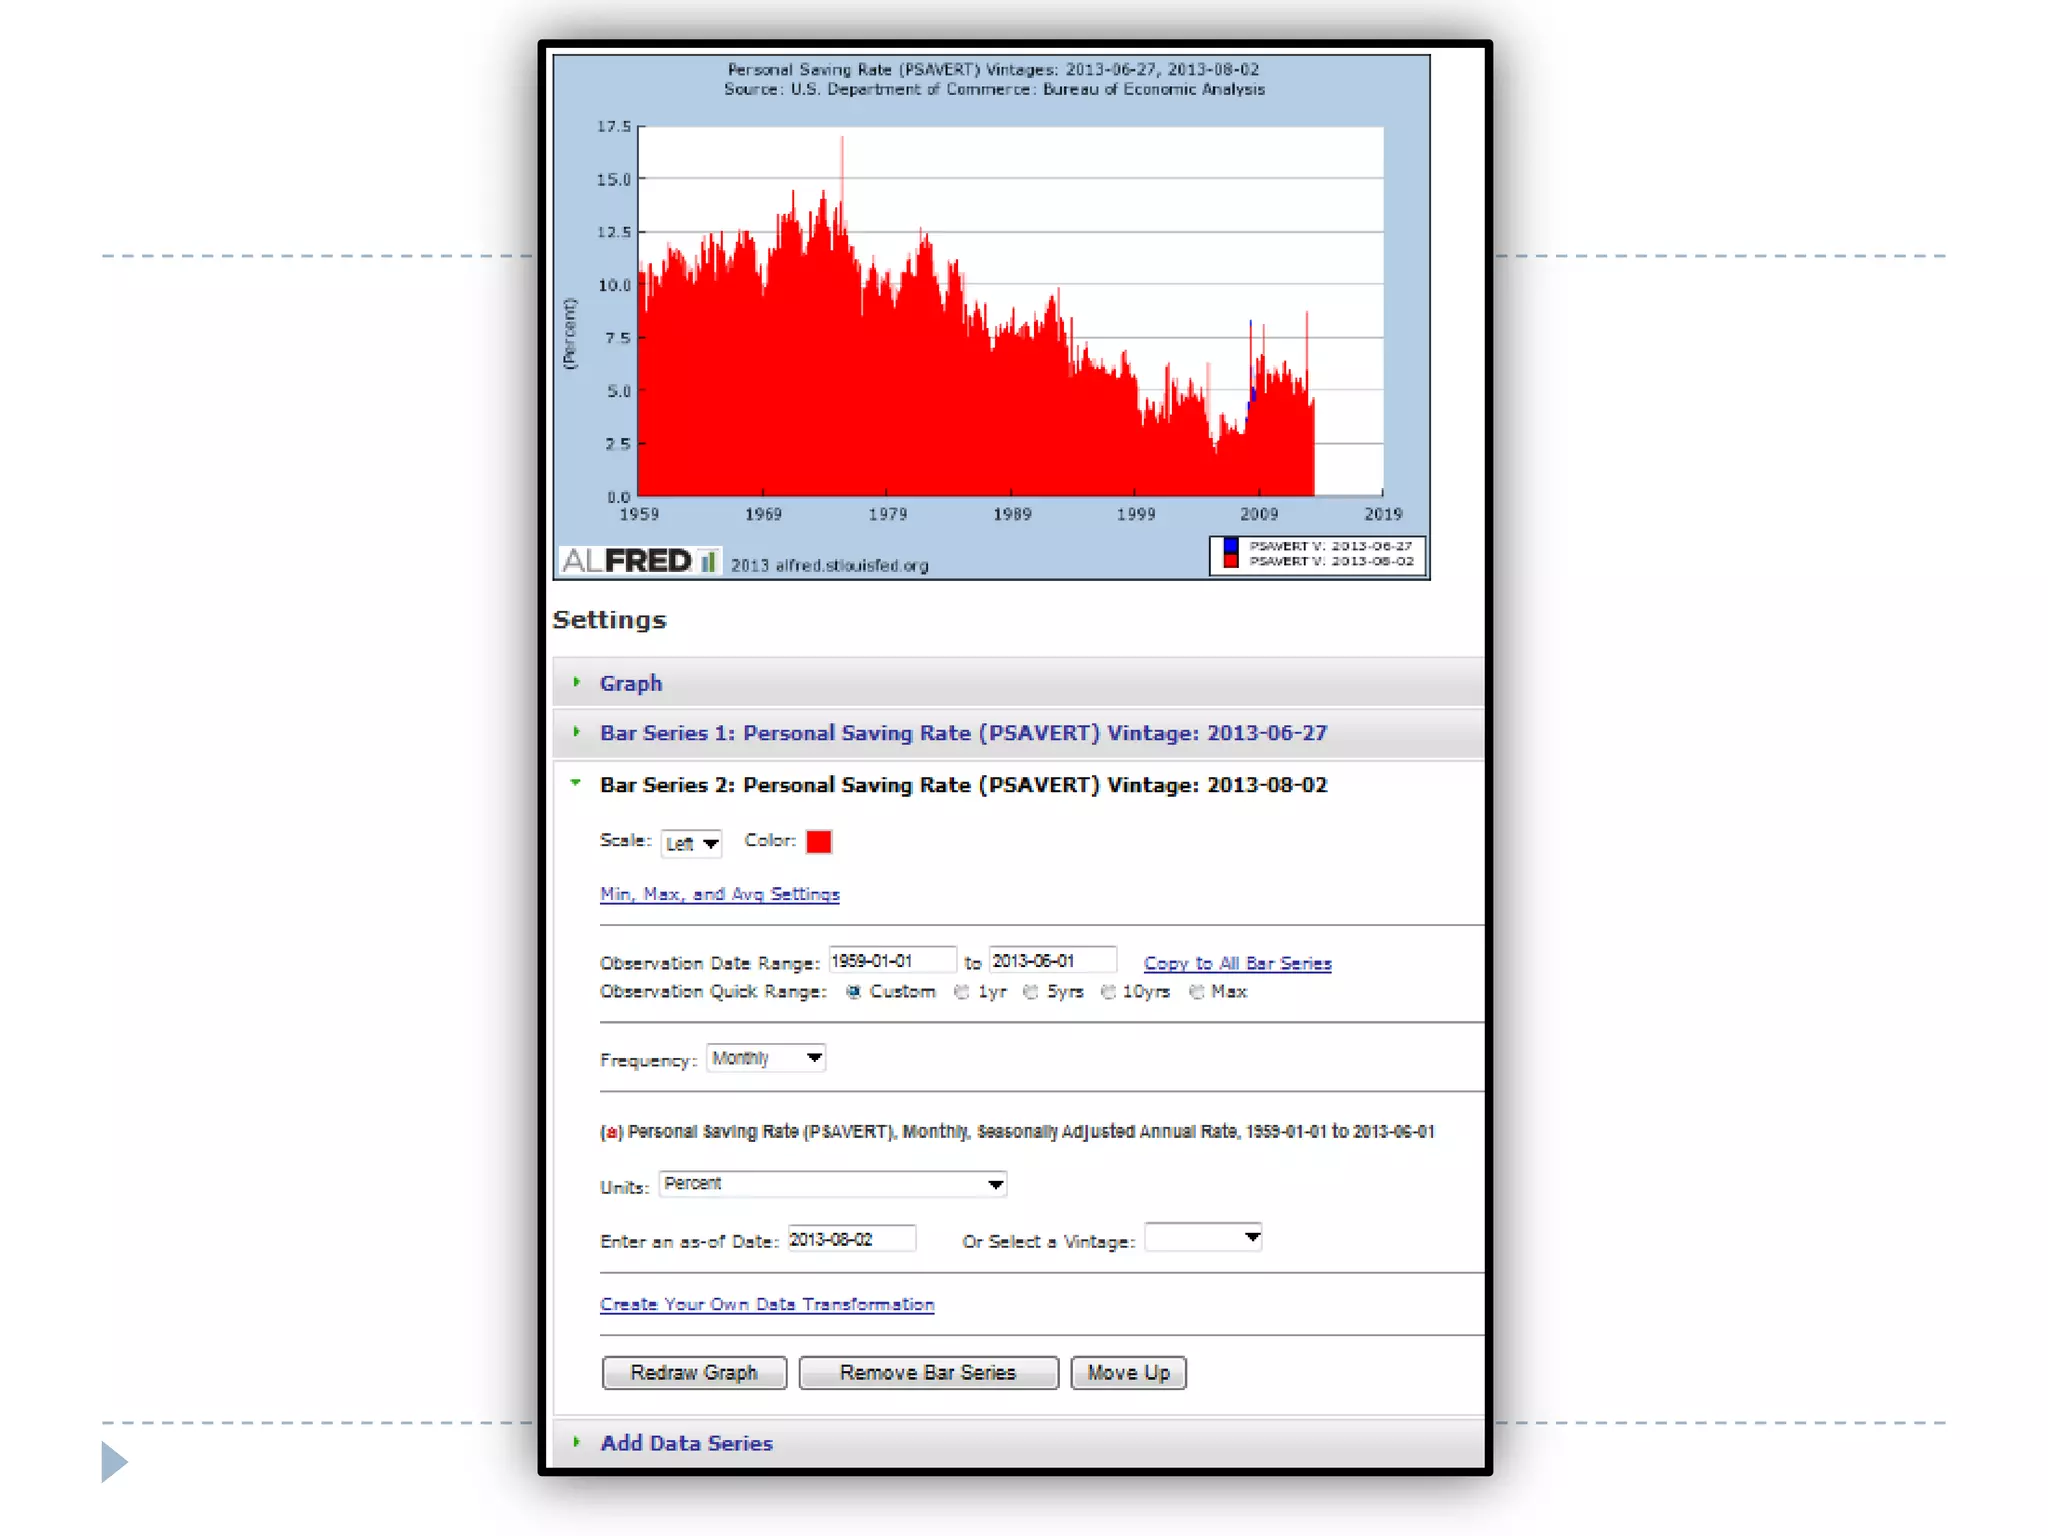Select the 10yrs quick range option
Image resolution: width=2048 pixels, height=1536 pixels.
pos(1108,992)
